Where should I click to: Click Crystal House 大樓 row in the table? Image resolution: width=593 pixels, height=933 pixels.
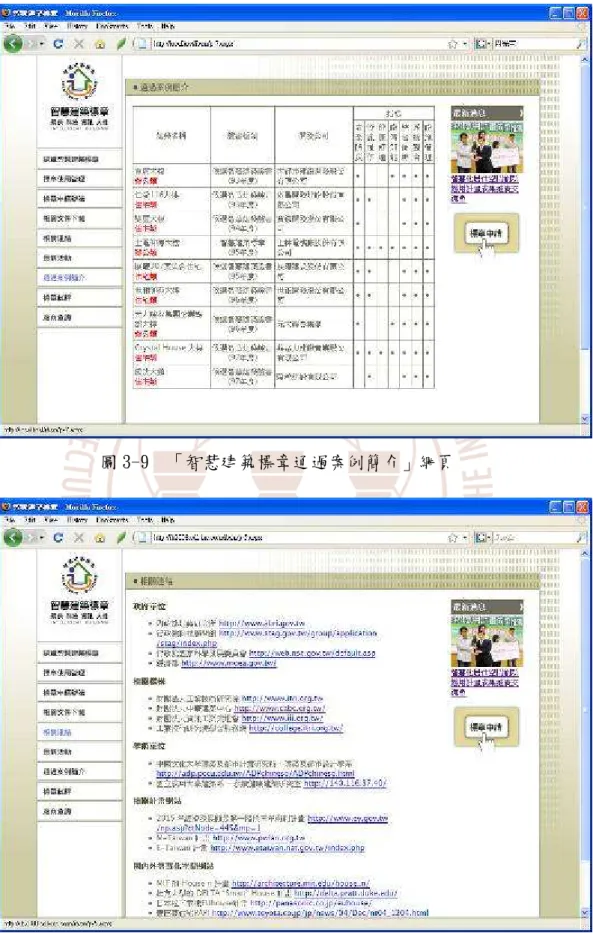pyautogui.click(x=283, y=352)
